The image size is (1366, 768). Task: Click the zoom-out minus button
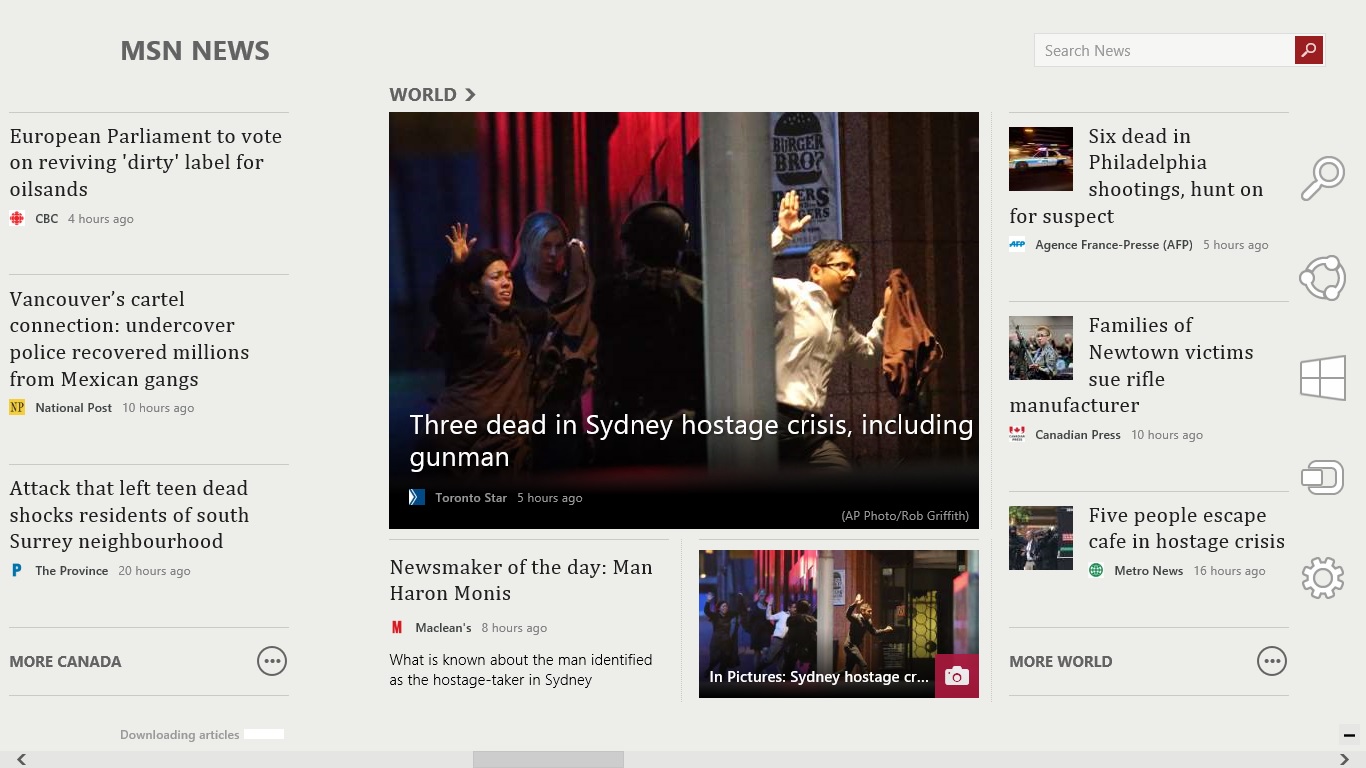point(1349,735)
